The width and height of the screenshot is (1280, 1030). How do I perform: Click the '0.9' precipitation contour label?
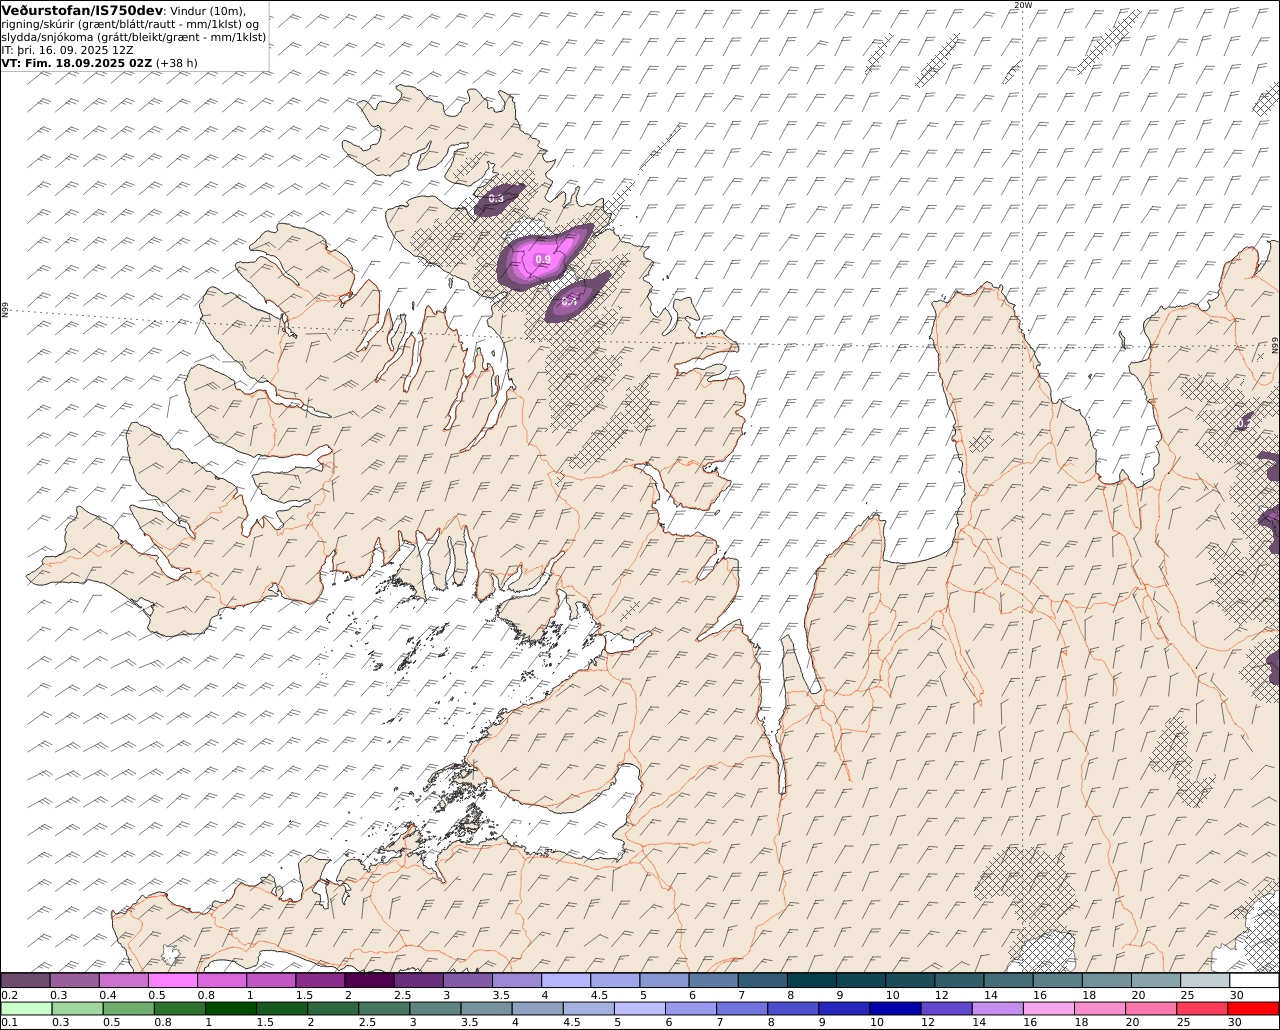(x=543, y=260)
